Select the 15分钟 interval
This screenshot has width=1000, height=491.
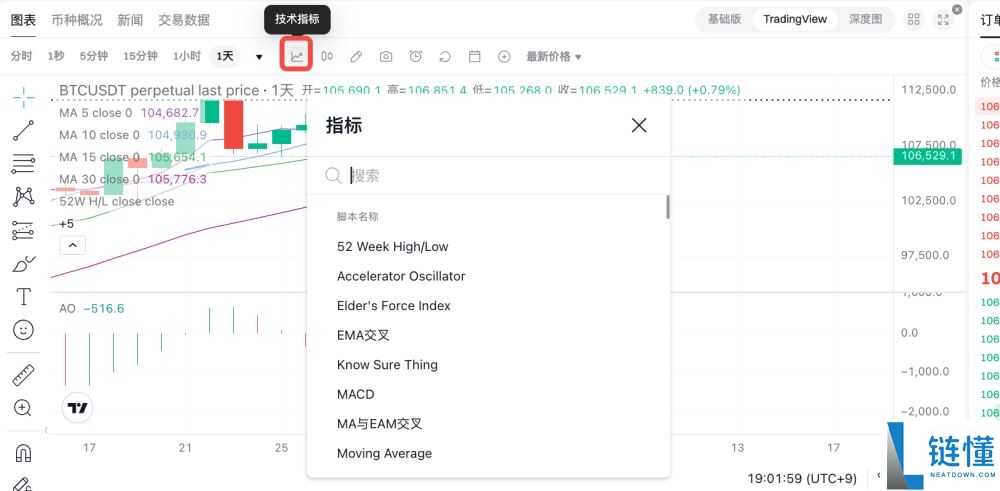tap(140, 56)
